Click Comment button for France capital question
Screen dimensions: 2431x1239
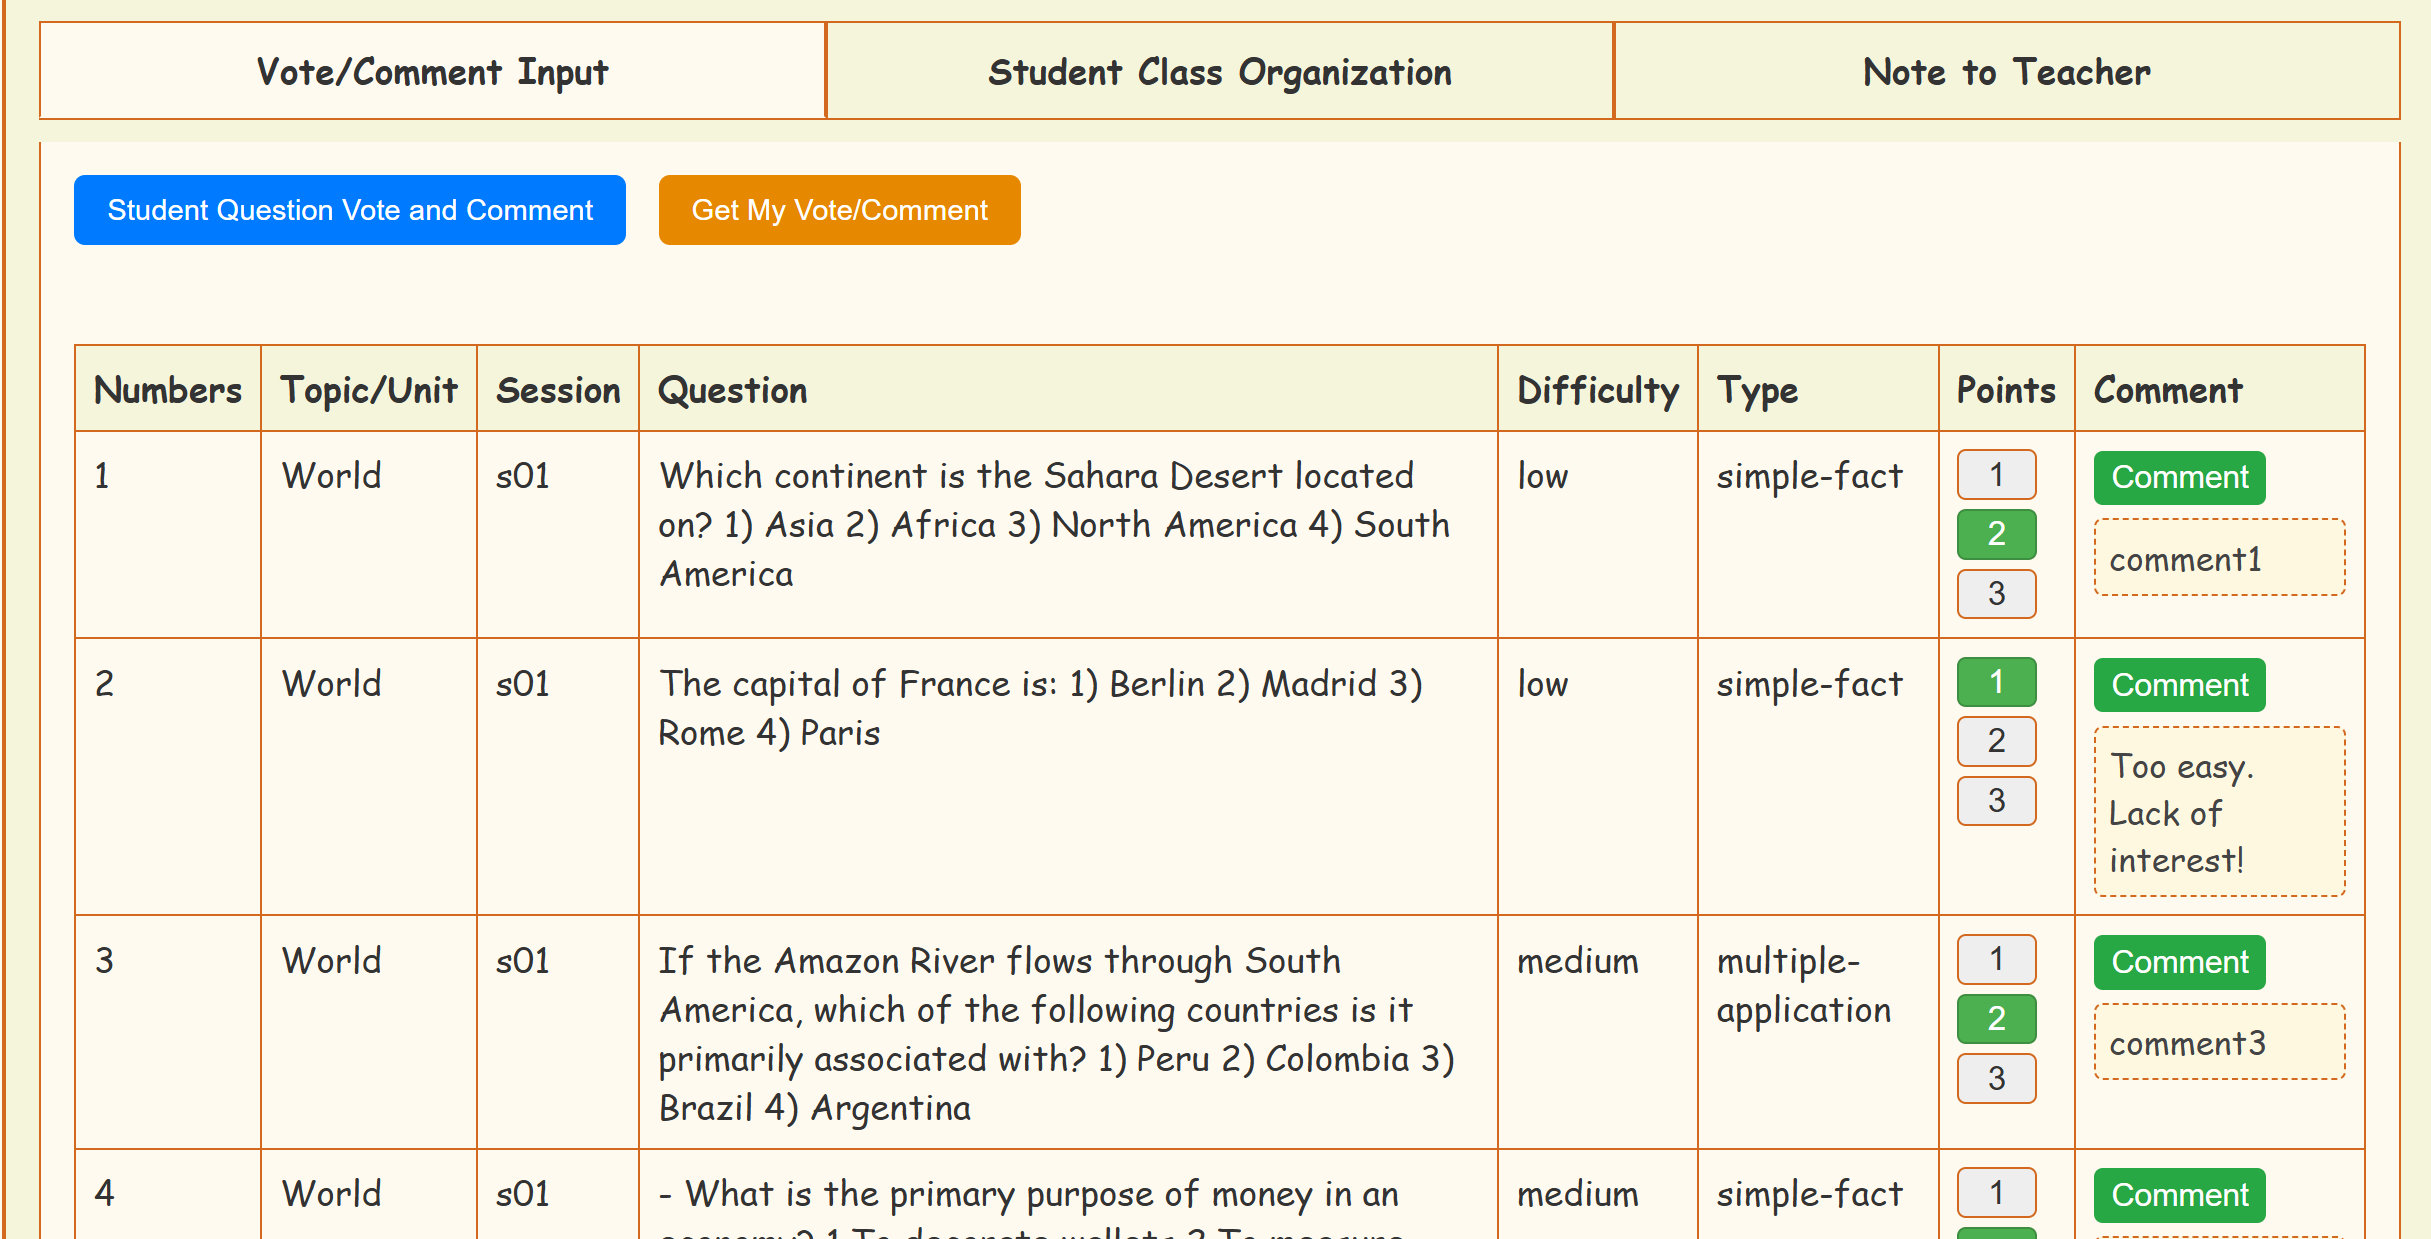click(2179, 685)
